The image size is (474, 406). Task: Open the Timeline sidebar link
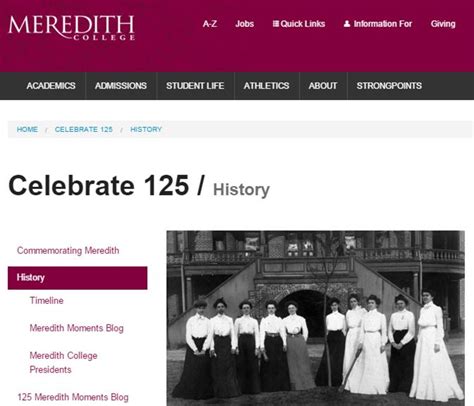(x=47, y=300)
